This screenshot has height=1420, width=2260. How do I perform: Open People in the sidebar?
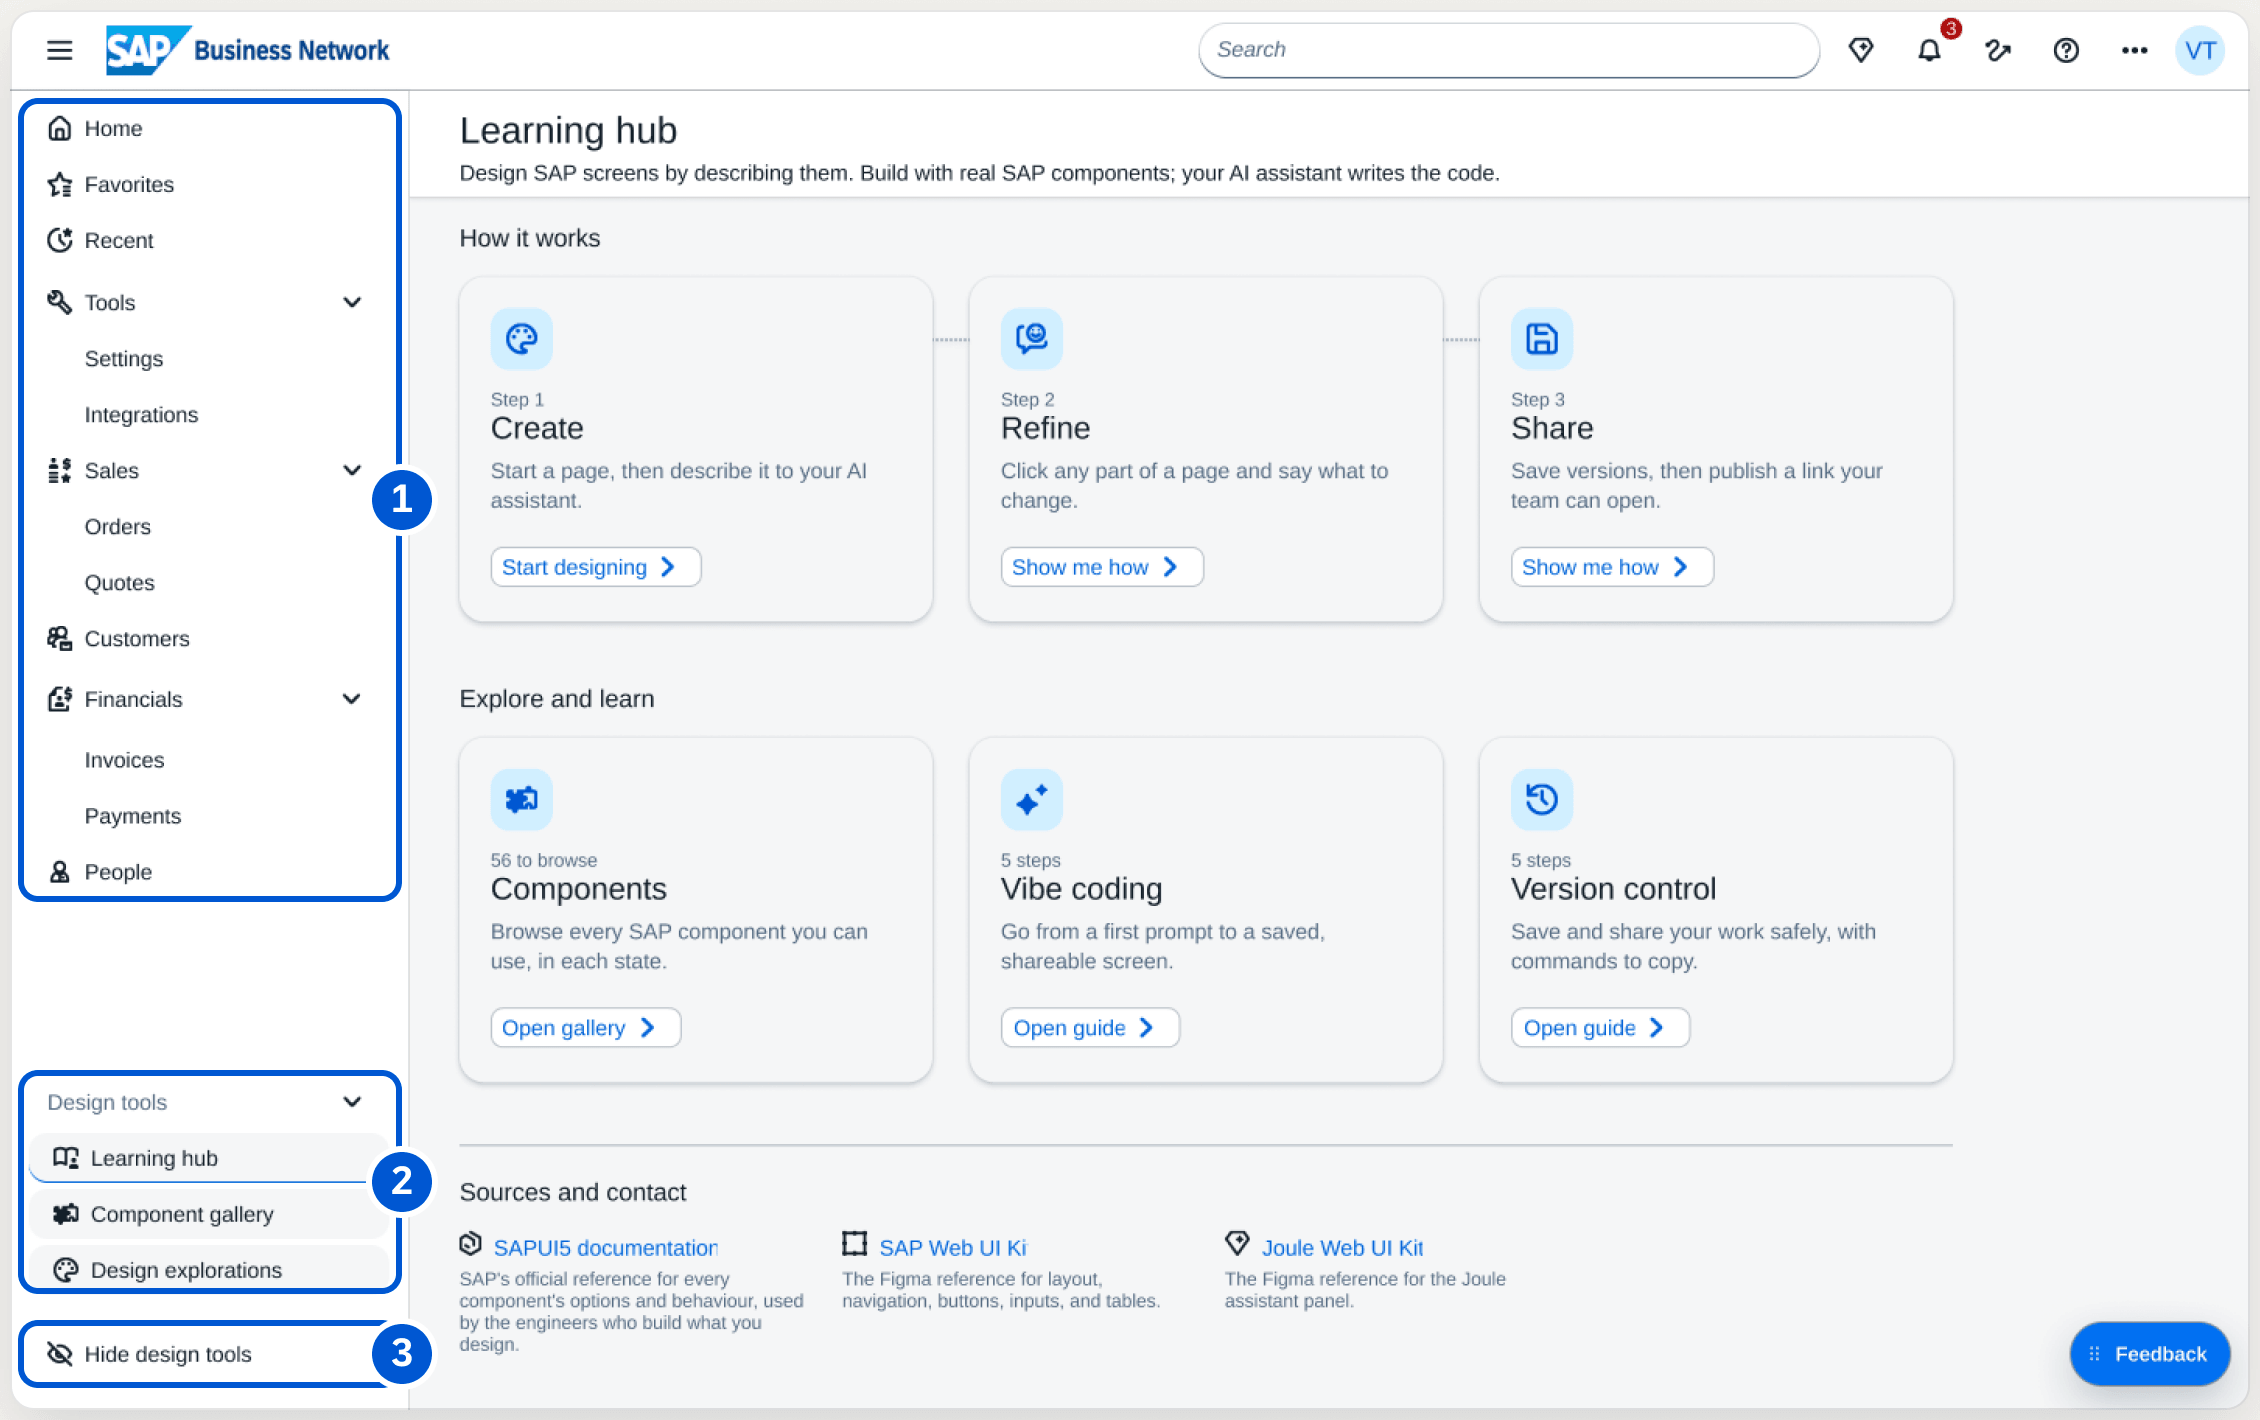click(210, 872)
